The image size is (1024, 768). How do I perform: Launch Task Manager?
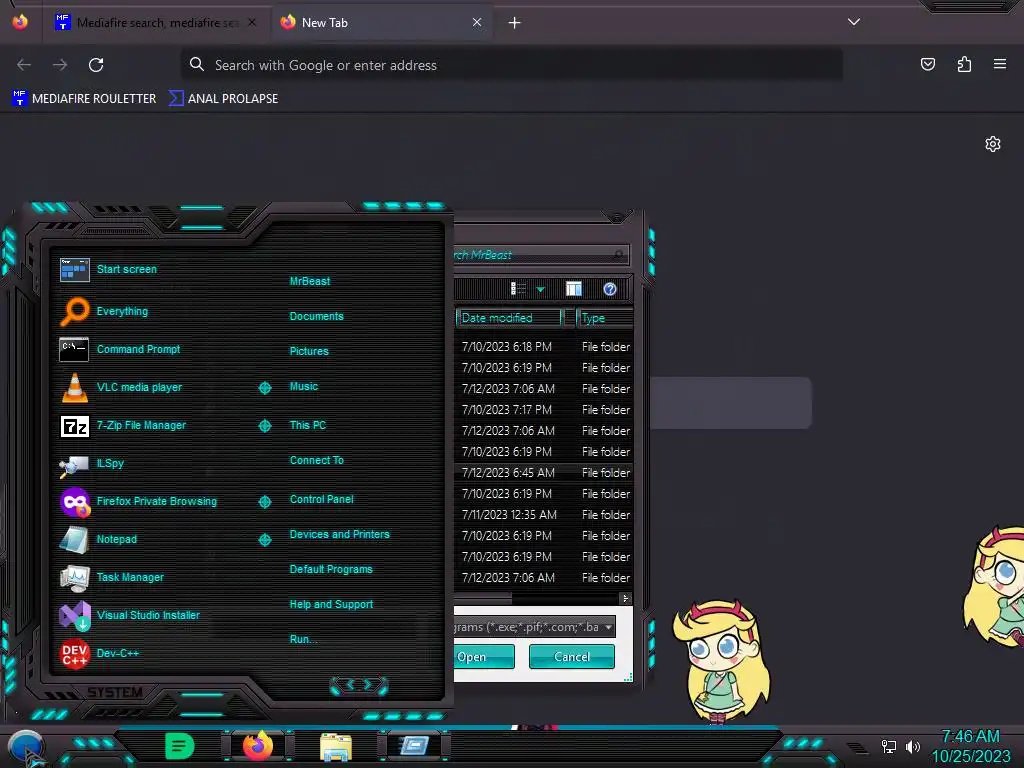point(112,577)
